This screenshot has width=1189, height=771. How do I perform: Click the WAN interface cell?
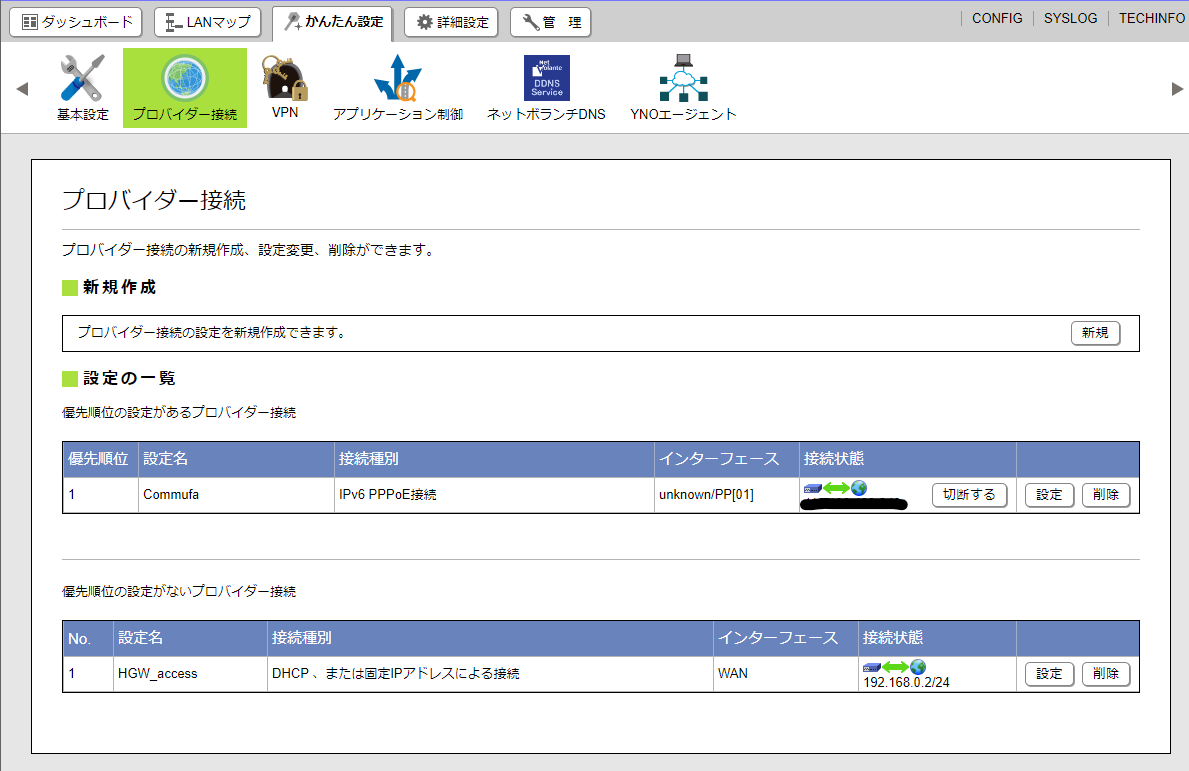coord(786,674)
